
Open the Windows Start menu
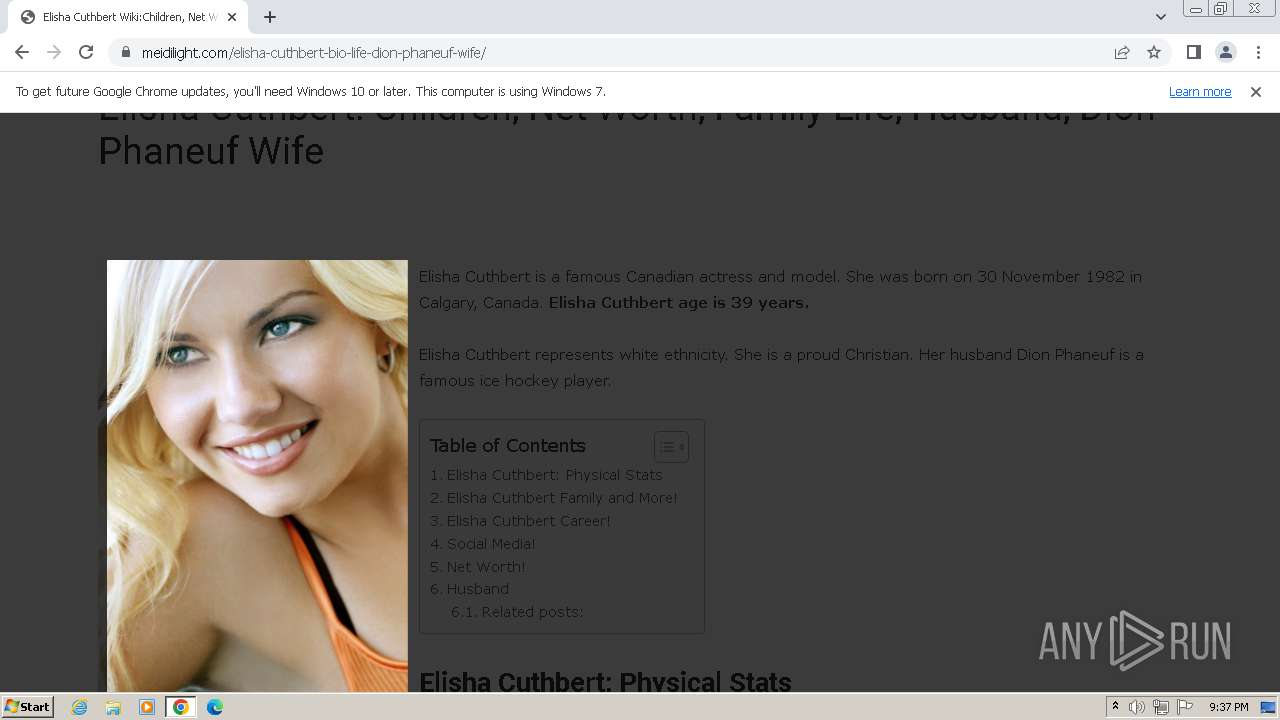(27, 707)
